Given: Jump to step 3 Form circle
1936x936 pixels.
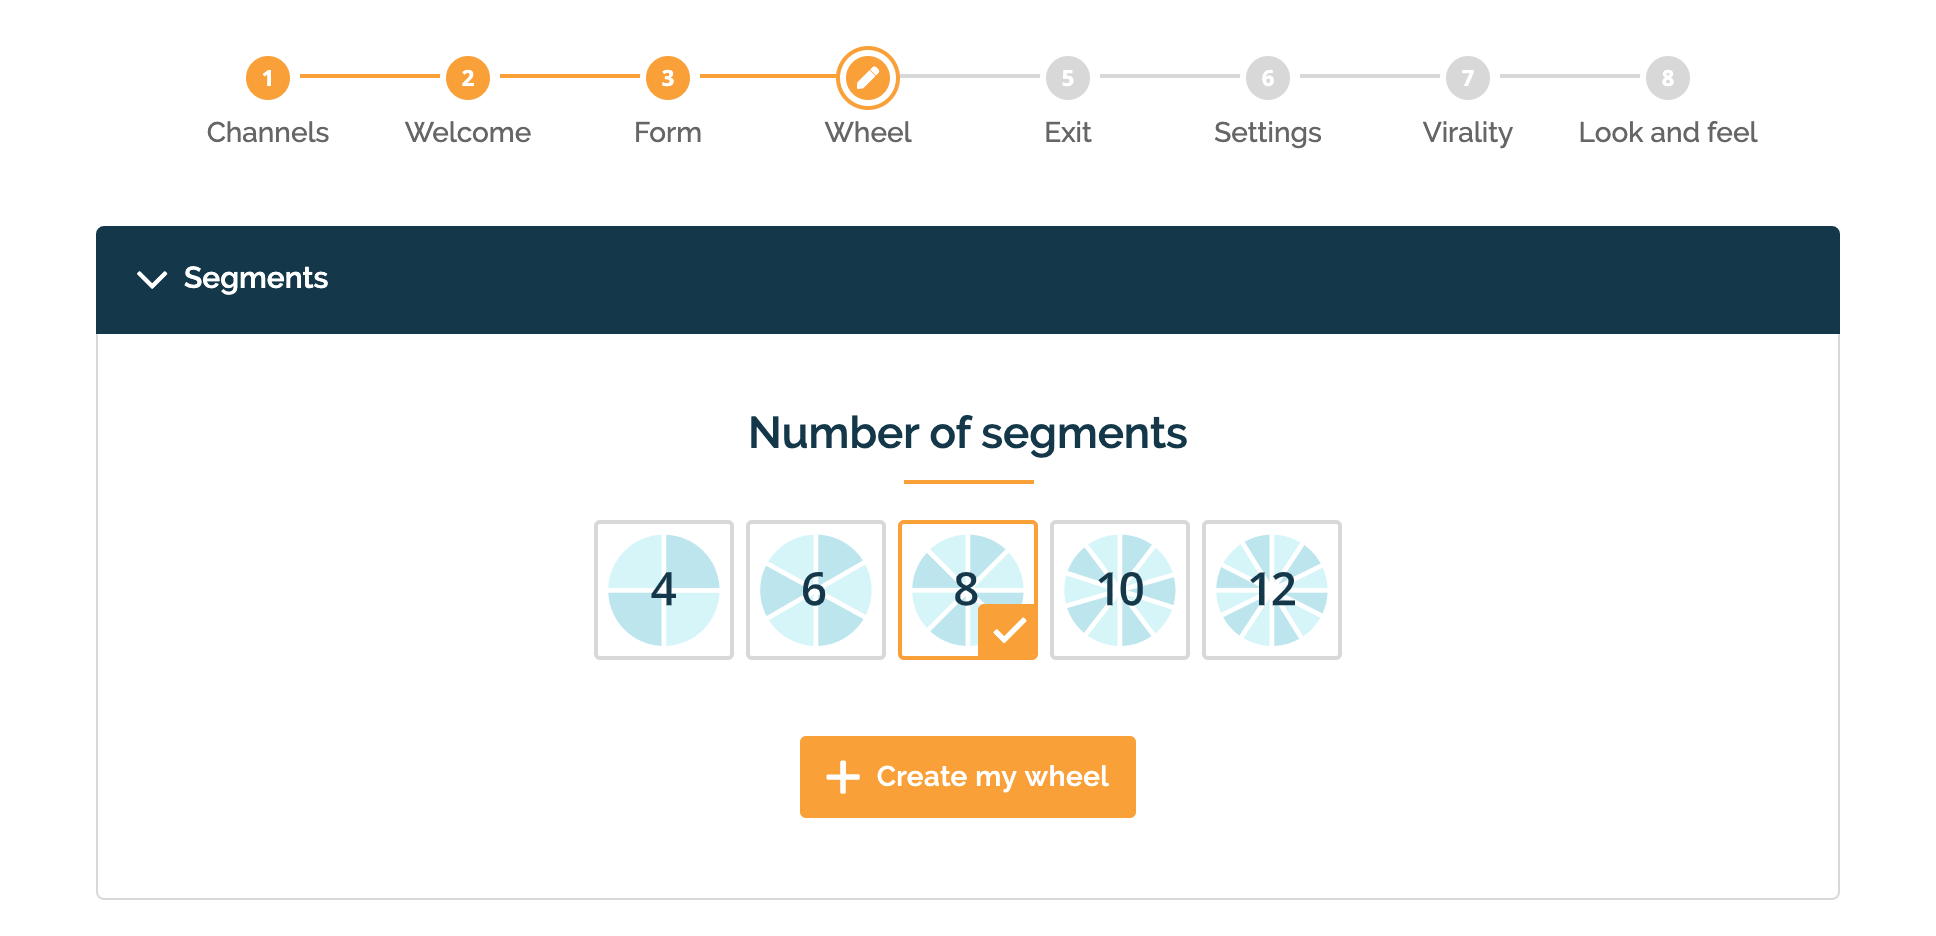Looking at the screenshot, I should click(668, 78).
